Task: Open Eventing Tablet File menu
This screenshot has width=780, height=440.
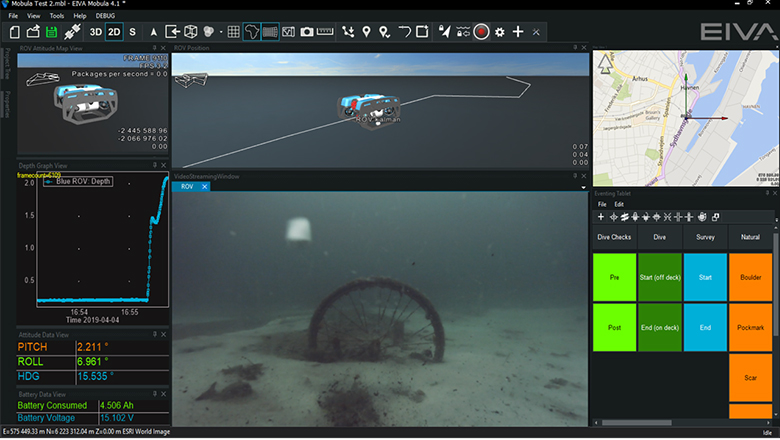Action: click(x=602, y=204)
